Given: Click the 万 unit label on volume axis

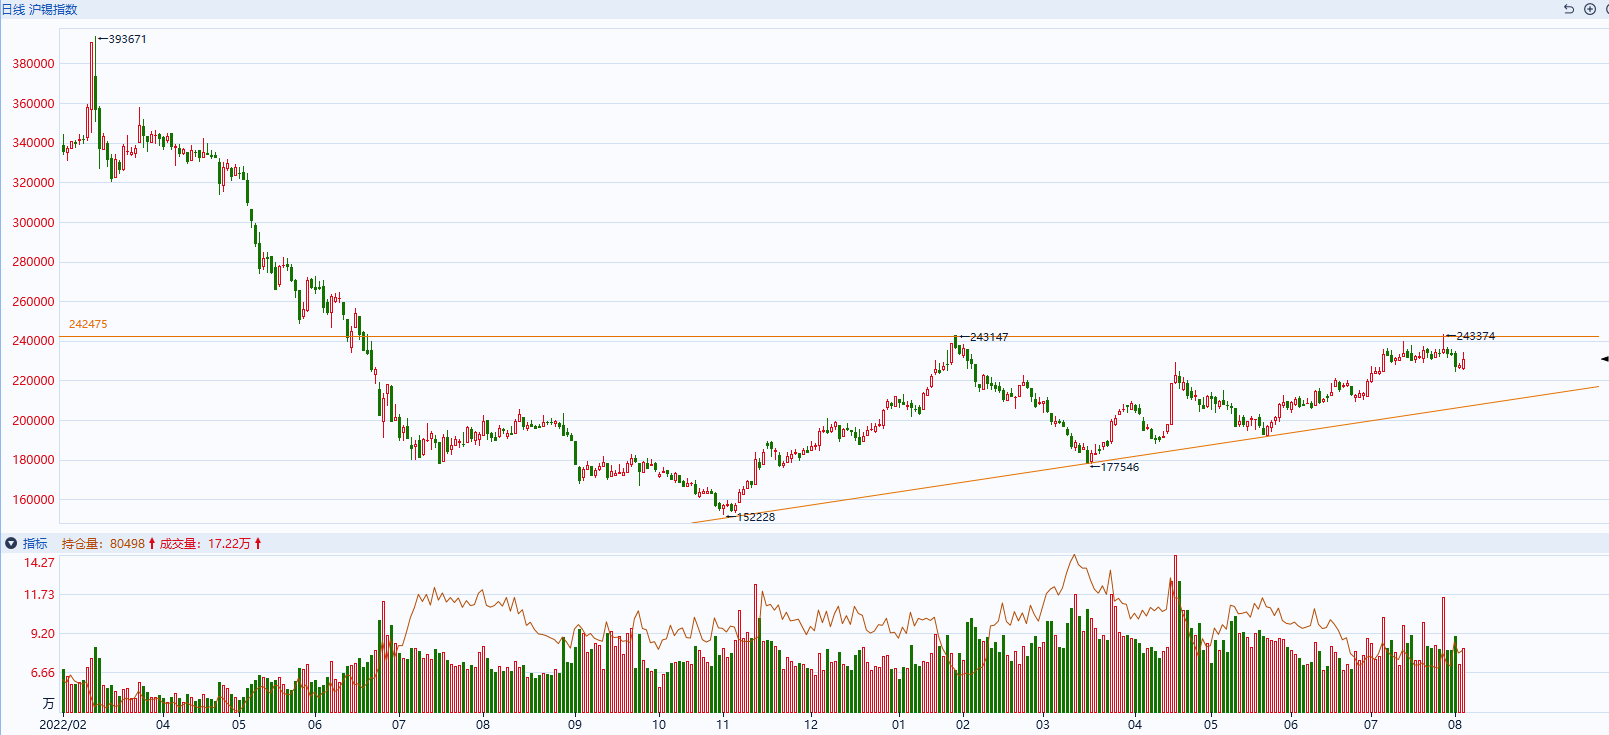Looking at the screenshot, I should [x=48, y=703].
